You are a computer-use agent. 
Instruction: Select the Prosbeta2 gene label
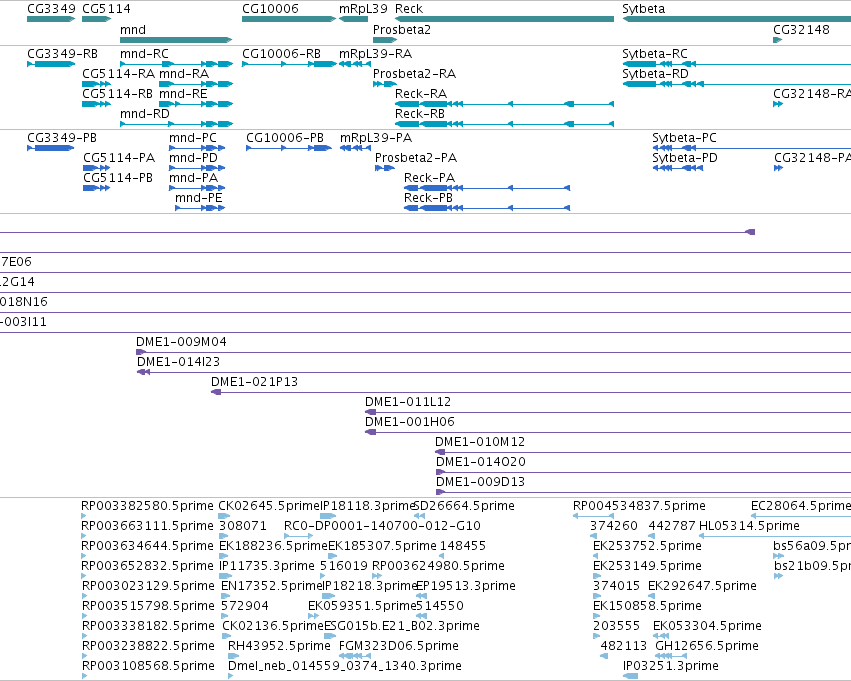[x=402, y=30]
